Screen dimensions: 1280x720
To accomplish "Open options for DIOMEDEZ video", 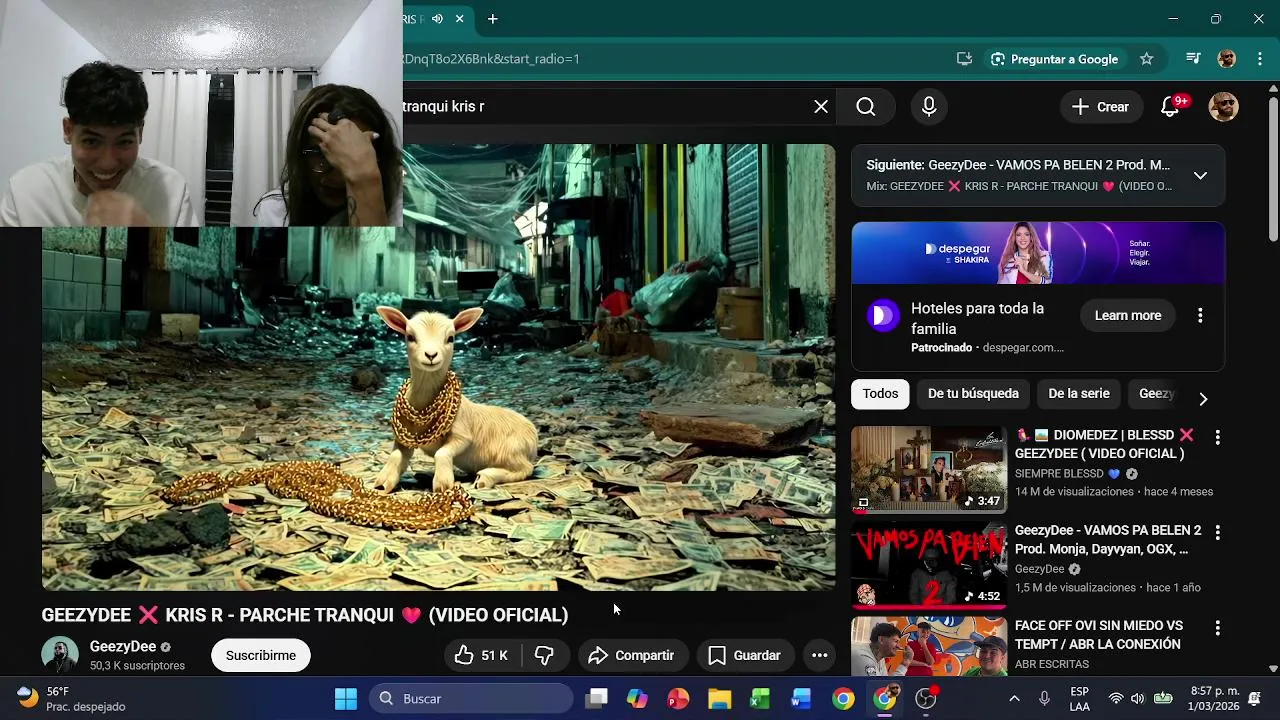I will 1217,437.
